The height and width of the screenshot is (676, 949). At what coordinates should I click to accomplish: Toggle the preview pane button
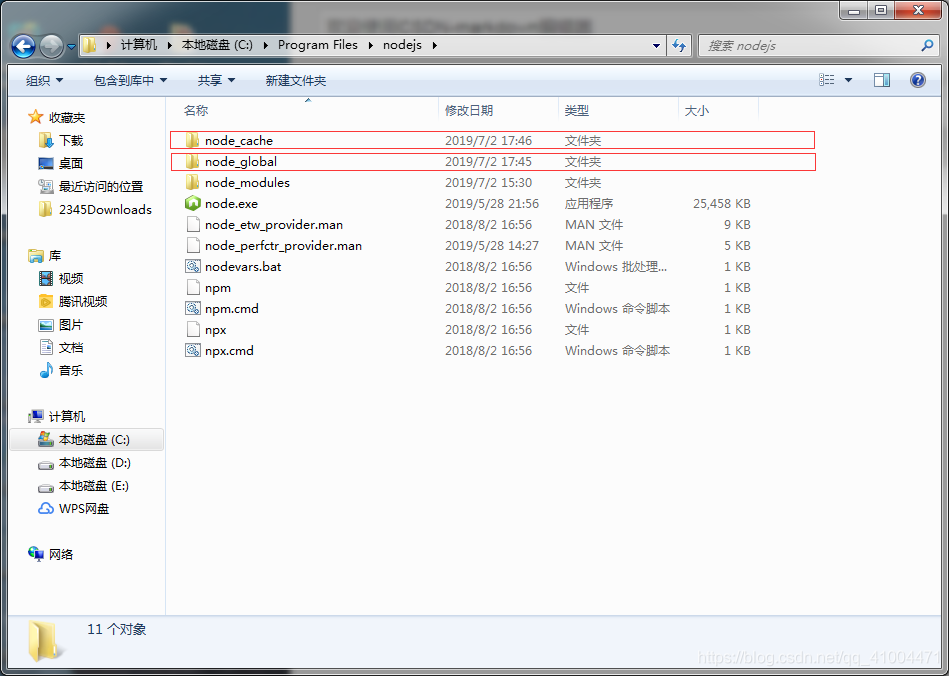click(x=882, y=80)
